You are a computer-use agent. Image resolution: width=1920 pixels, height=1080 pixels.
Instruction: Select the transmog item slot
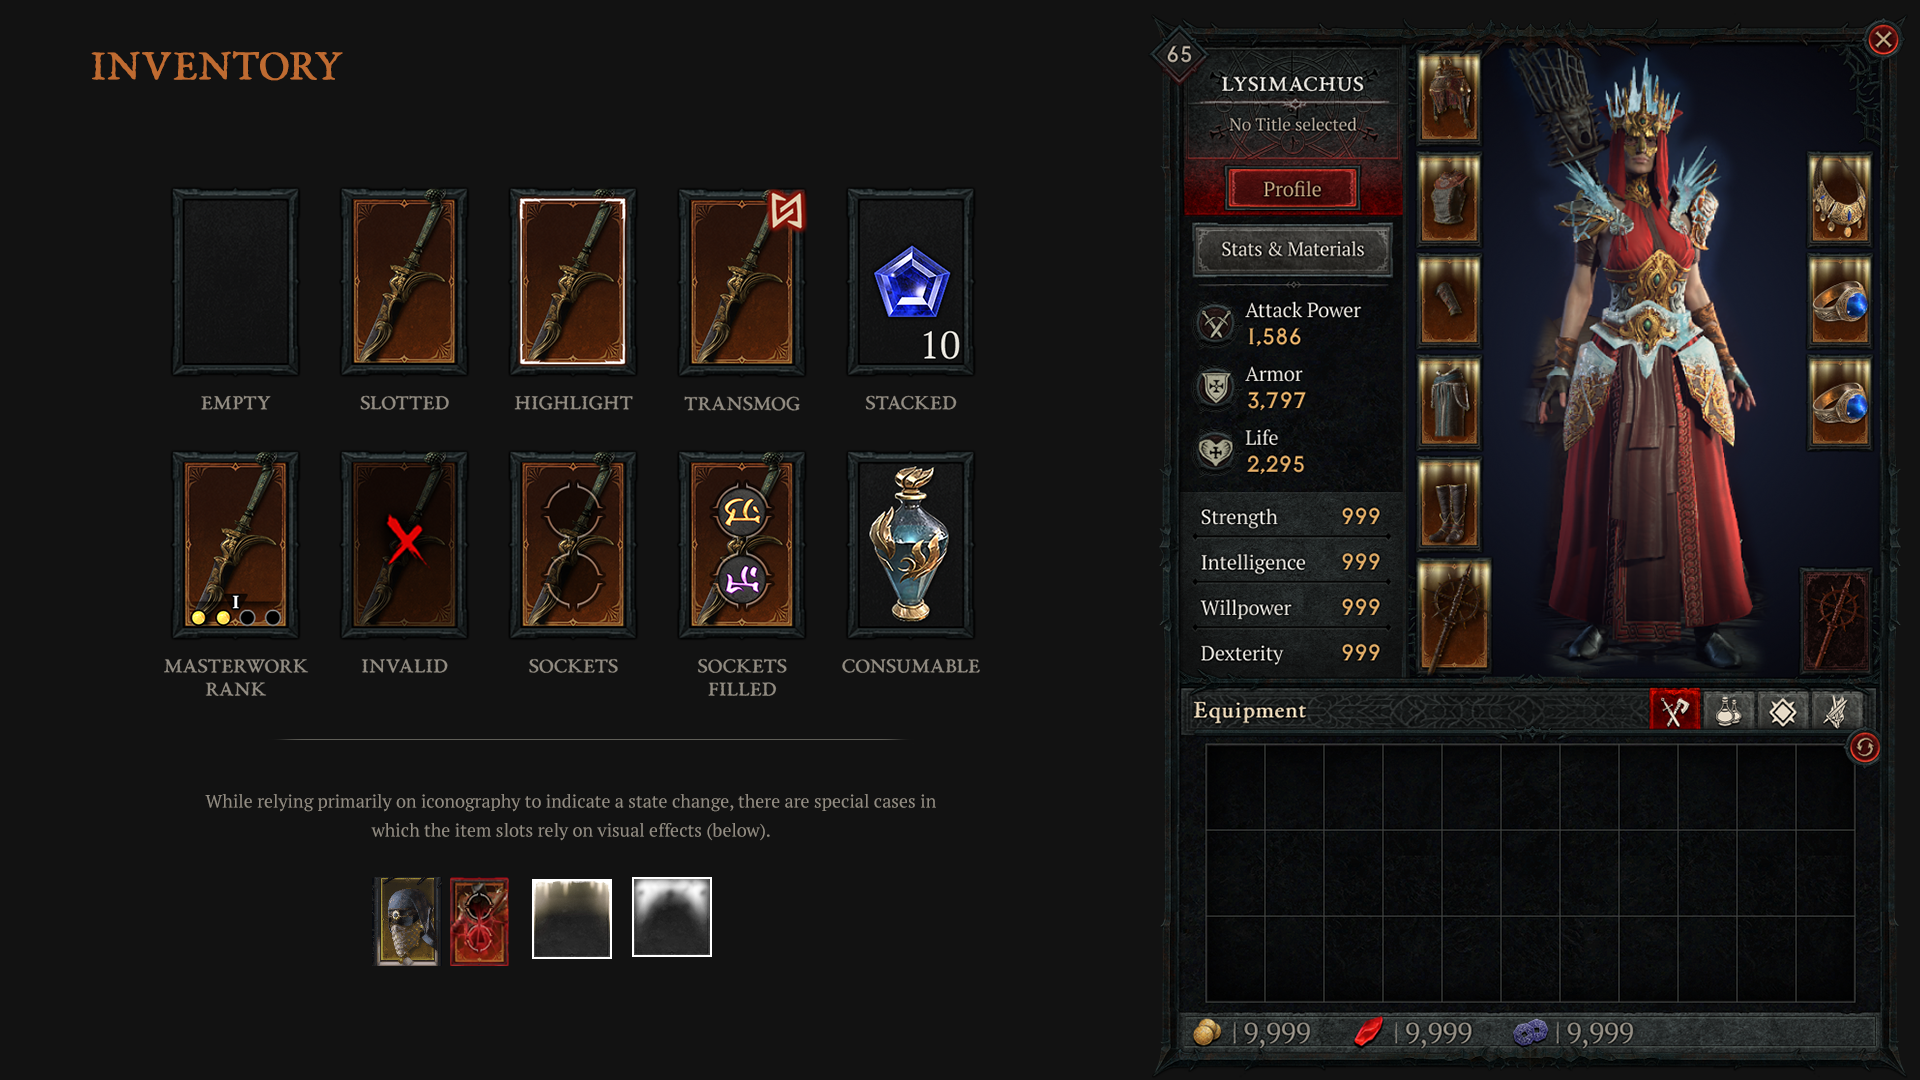pos(742,282)
